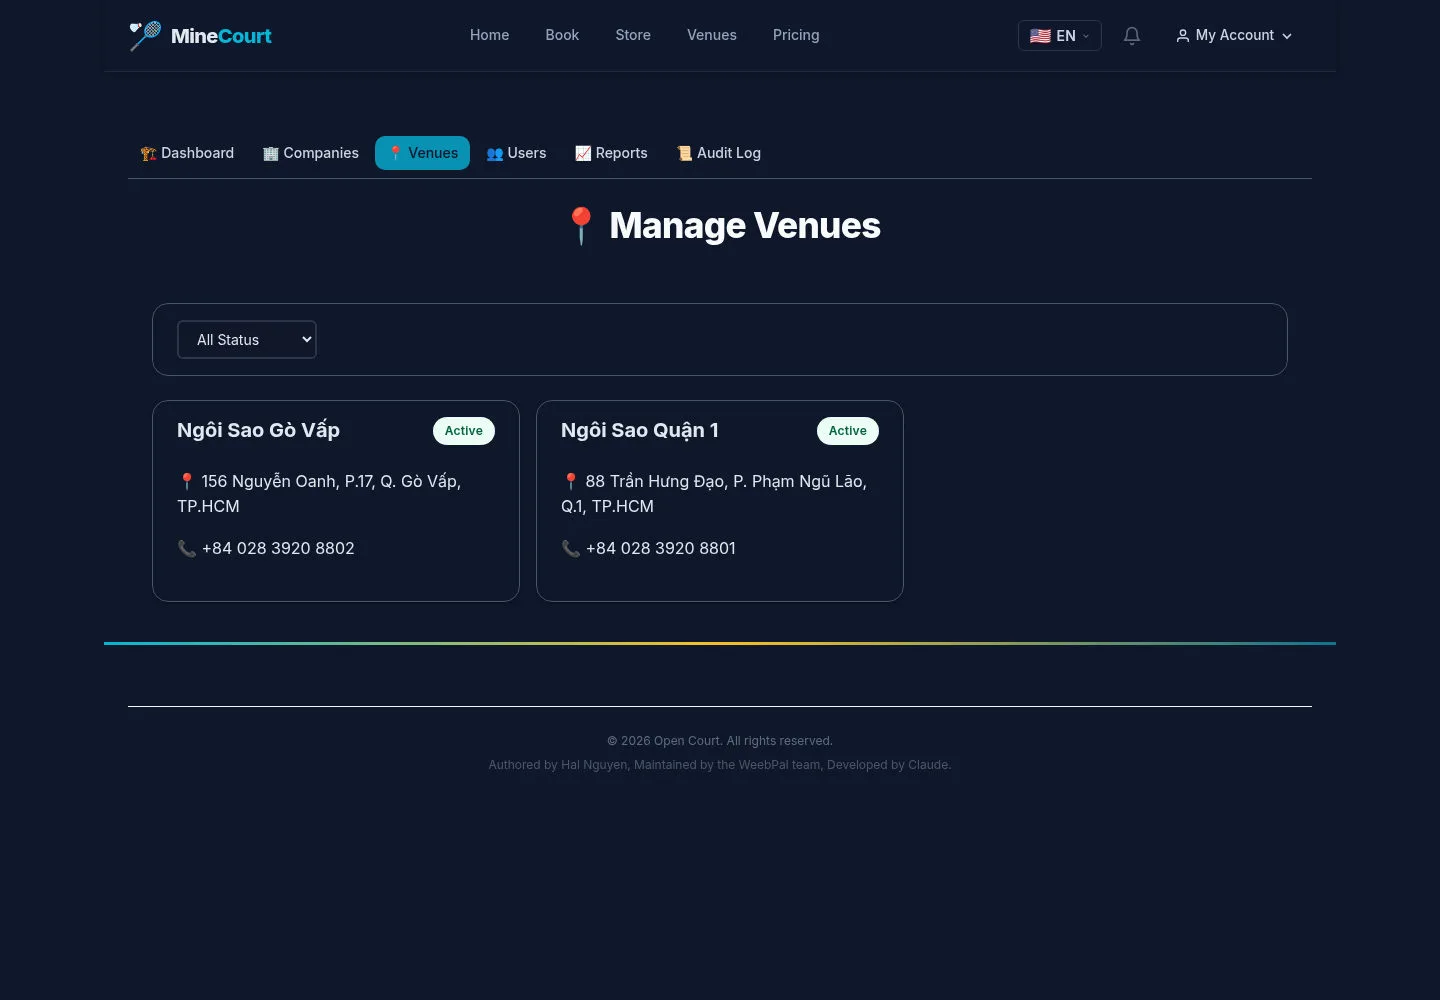Open the notifications bell
The image size is (1440, 1000).
(1132, 36)
